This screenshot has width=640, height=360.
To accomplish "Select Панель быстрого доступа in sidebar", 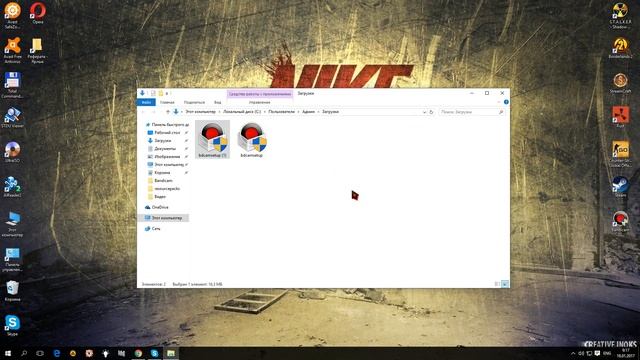I will coord(167,124).
